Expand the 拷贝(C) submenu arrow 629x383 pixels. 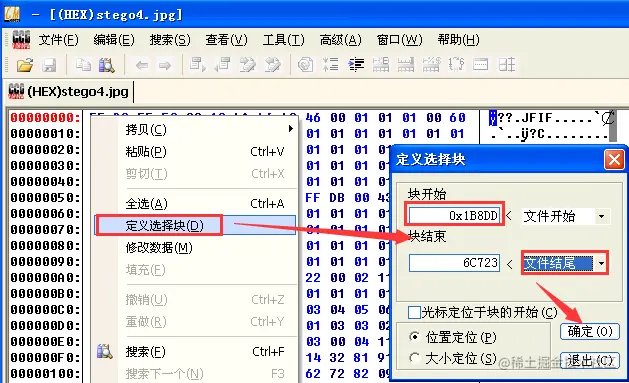click(290, 129)
